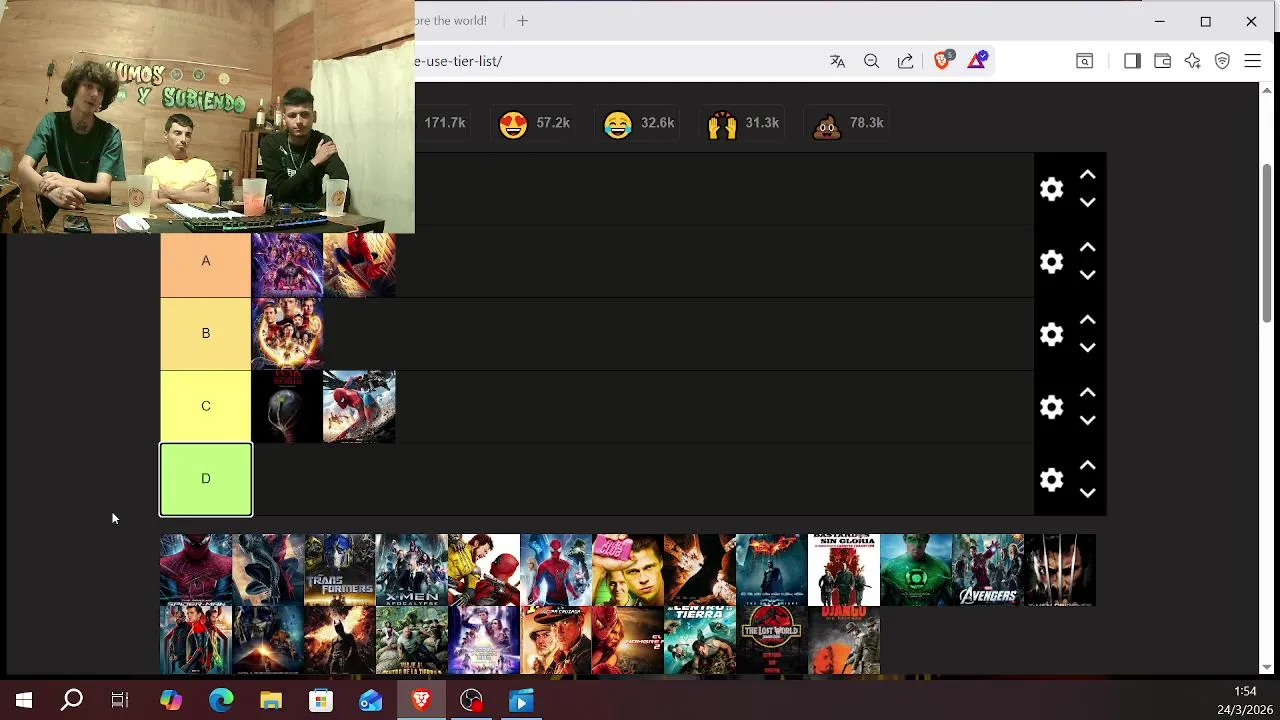Select the Transformers poster in the pool
This screenshot has height=720, width=1280.
[340, 570]
